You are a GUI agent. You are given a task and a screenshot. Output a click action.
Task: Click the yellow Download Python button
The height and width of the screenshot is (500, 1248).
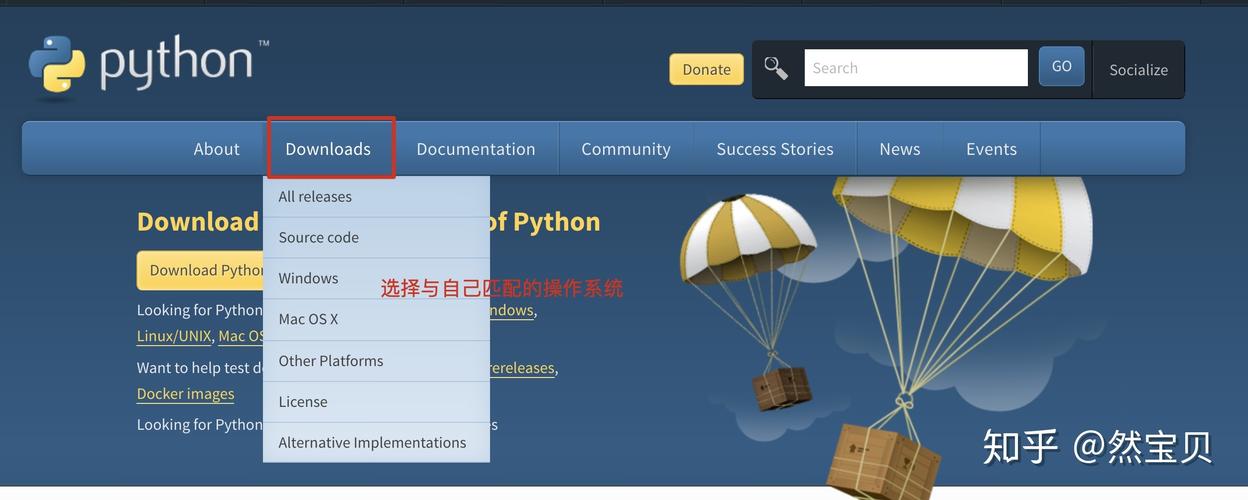[x=200, y=270]
